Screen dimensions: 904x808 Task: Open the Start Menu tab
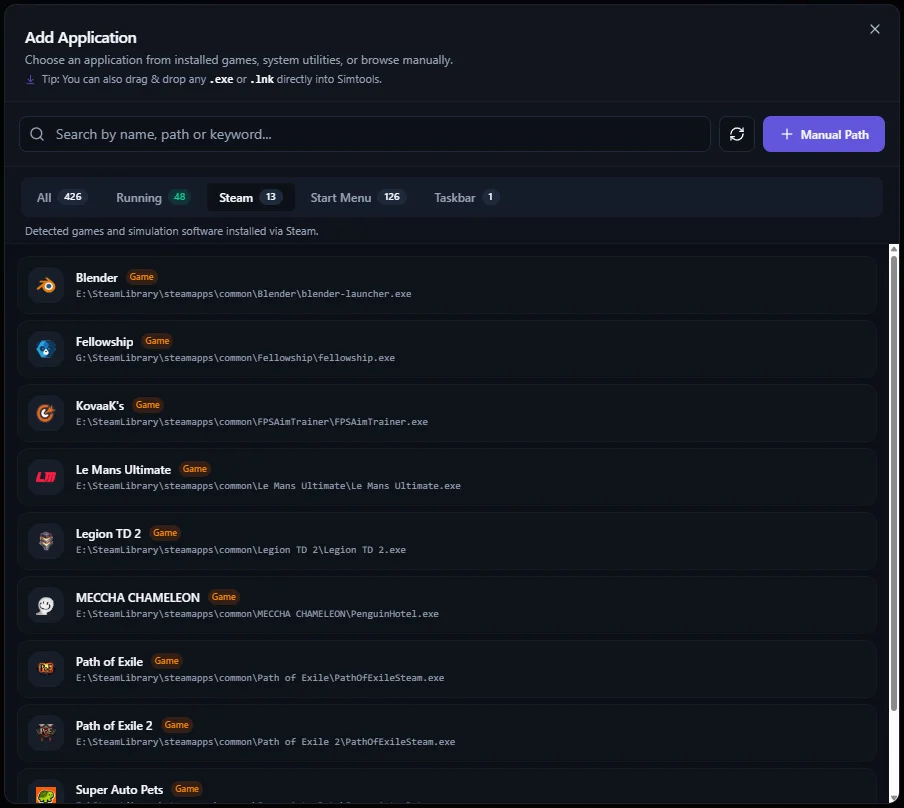(x=358, y=197)
